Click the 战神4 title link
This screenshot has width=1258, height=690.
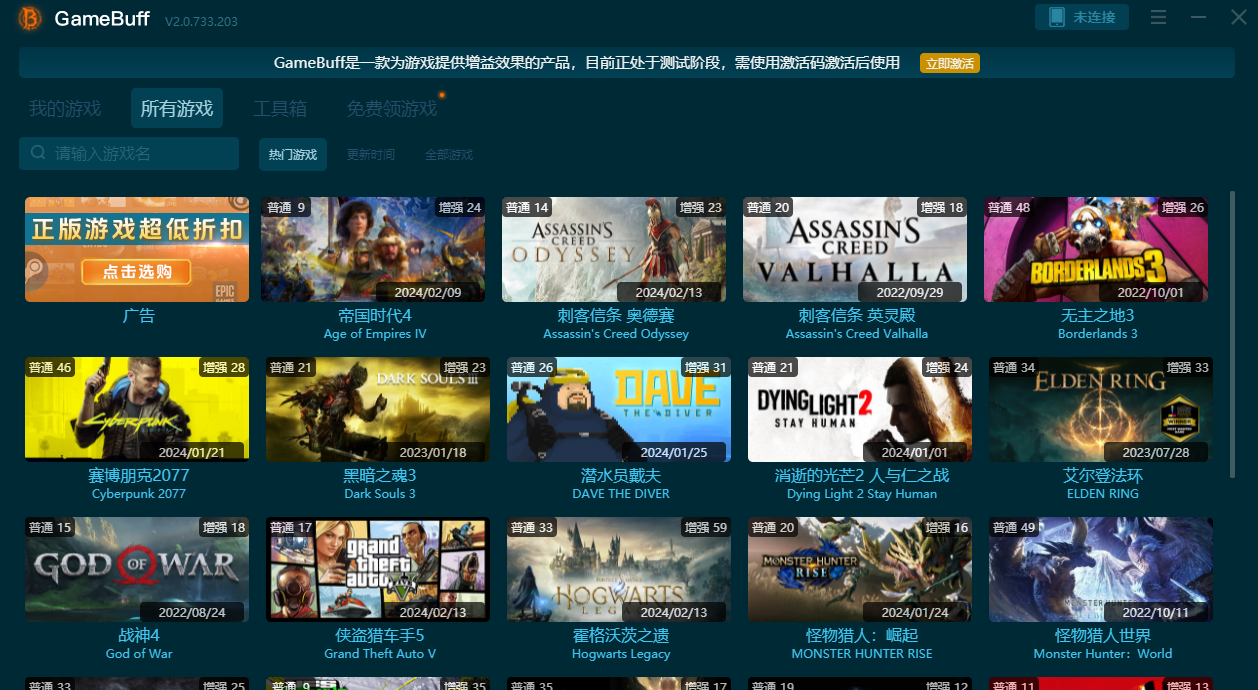[139, 635]
